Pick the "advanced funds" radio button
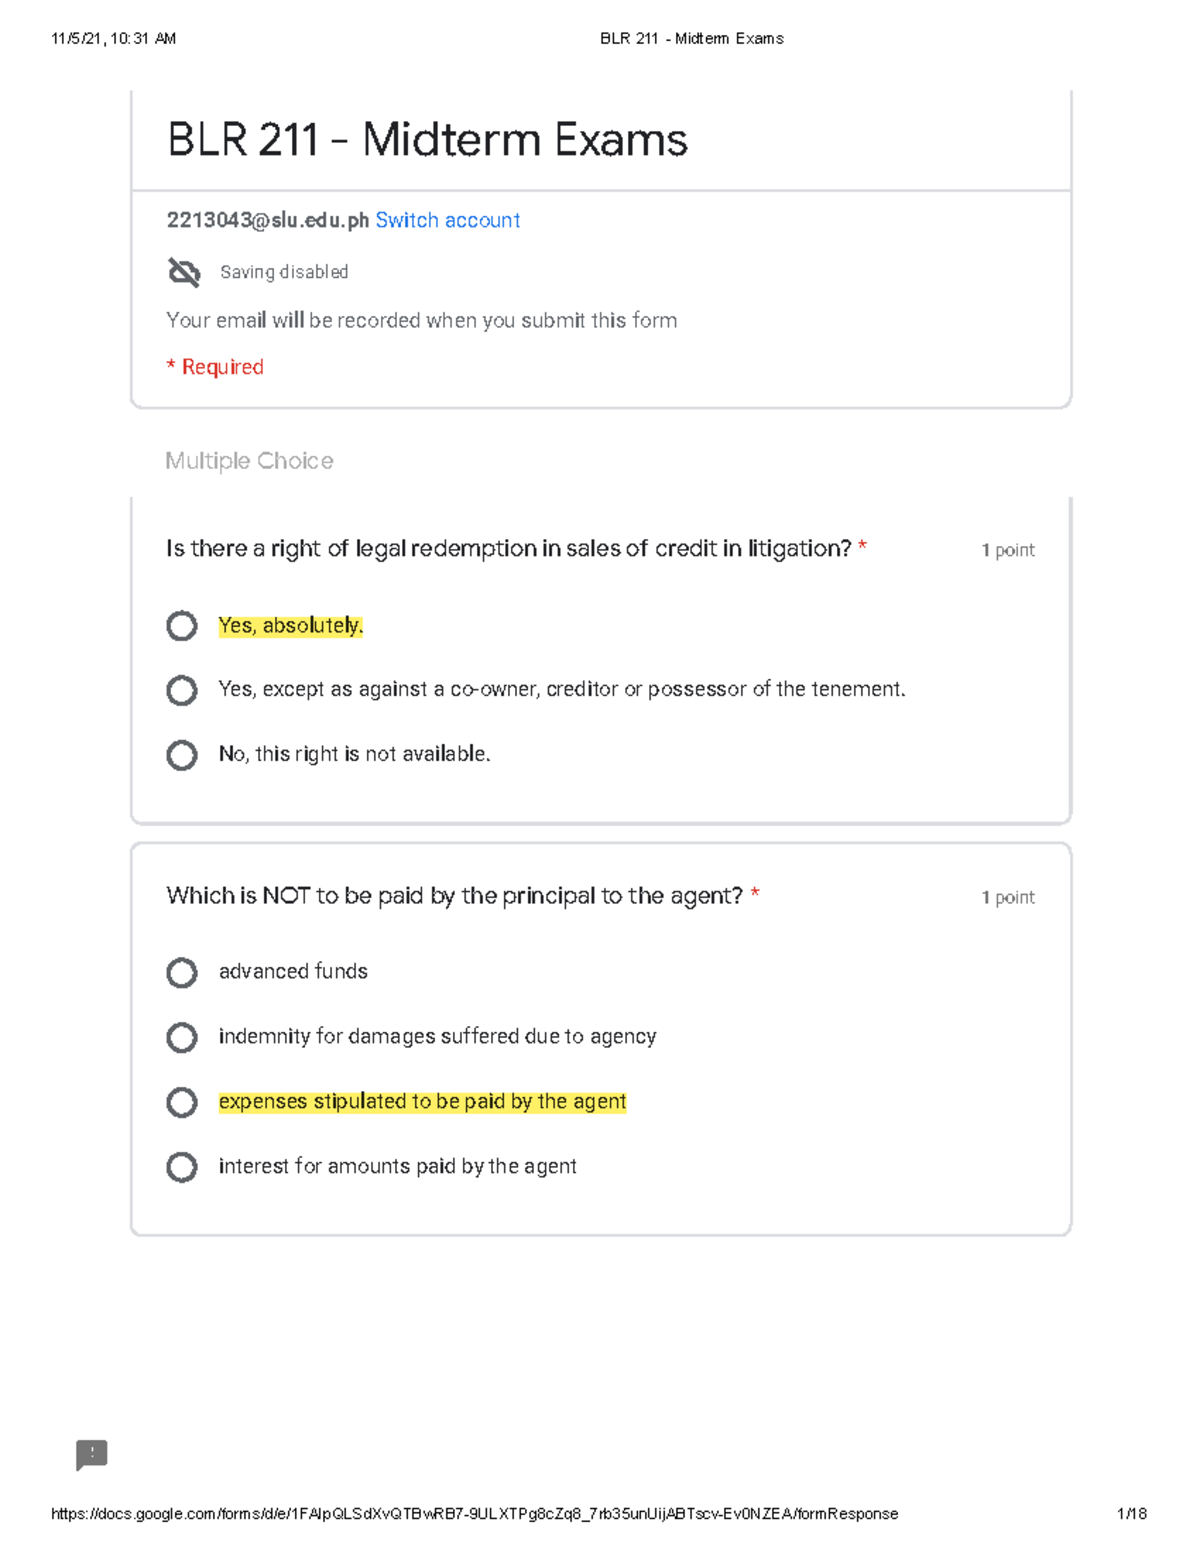 tap(182, 972)
